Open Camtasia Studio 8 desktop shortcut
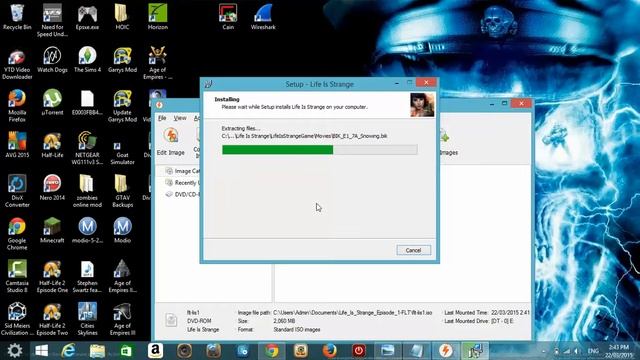 pyautogui.click(x=17, y=276)
